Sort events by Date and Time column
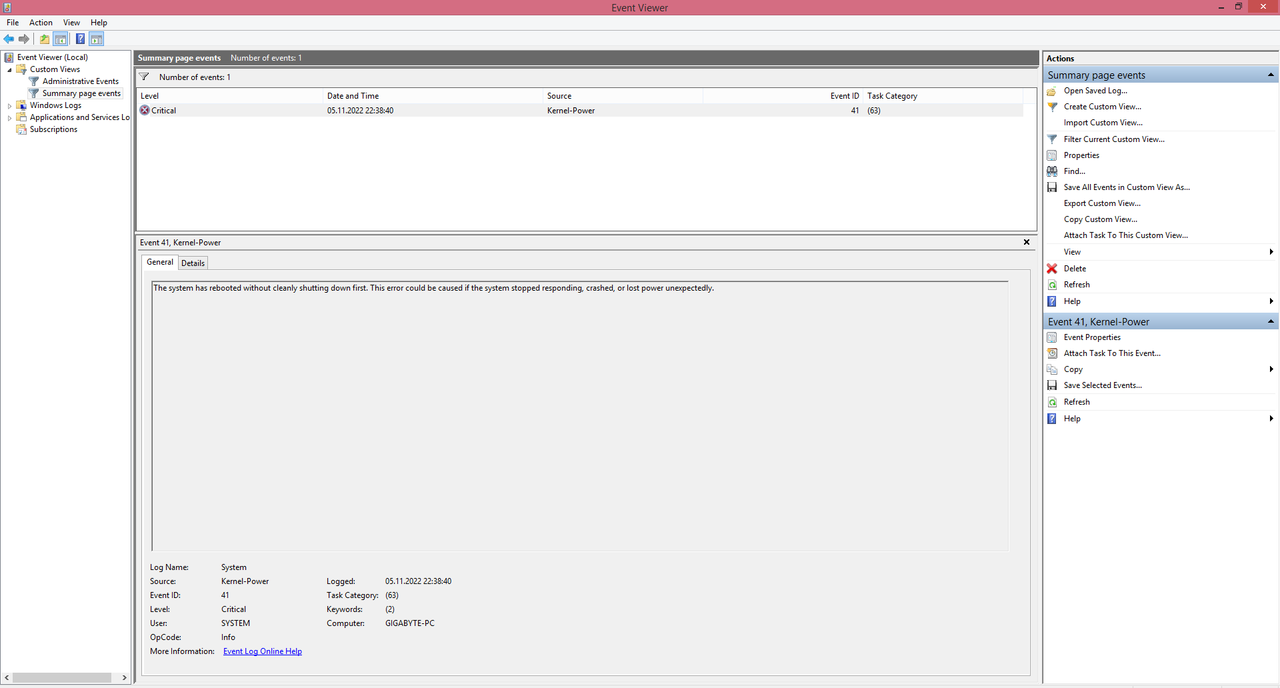 (434, 96)
